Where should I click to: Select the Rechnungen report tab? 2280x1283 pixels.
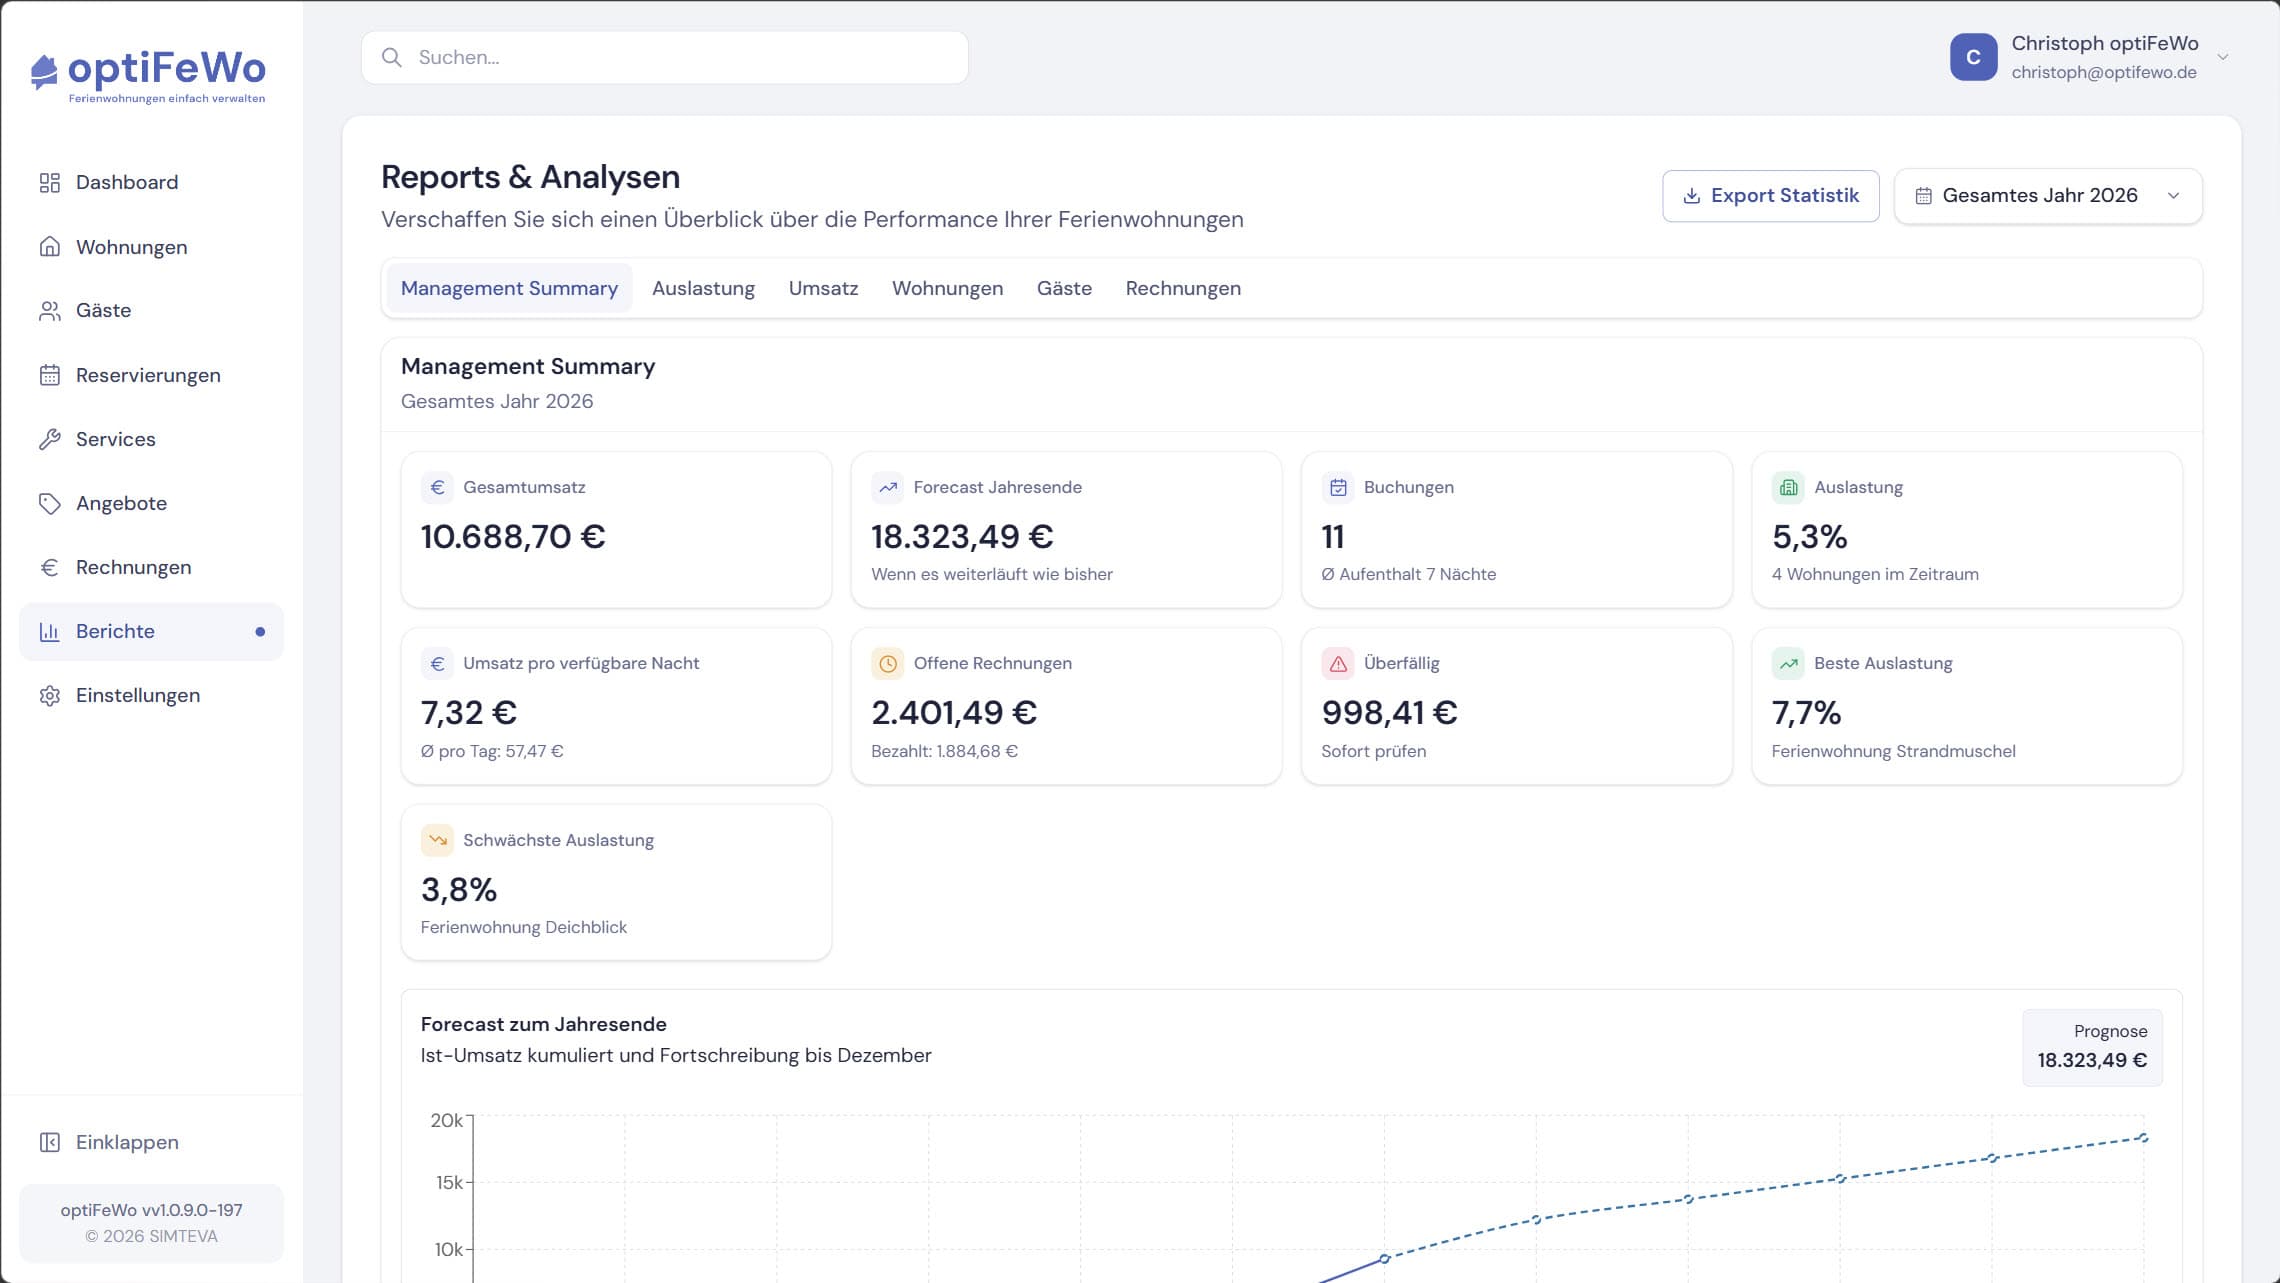1183,288
